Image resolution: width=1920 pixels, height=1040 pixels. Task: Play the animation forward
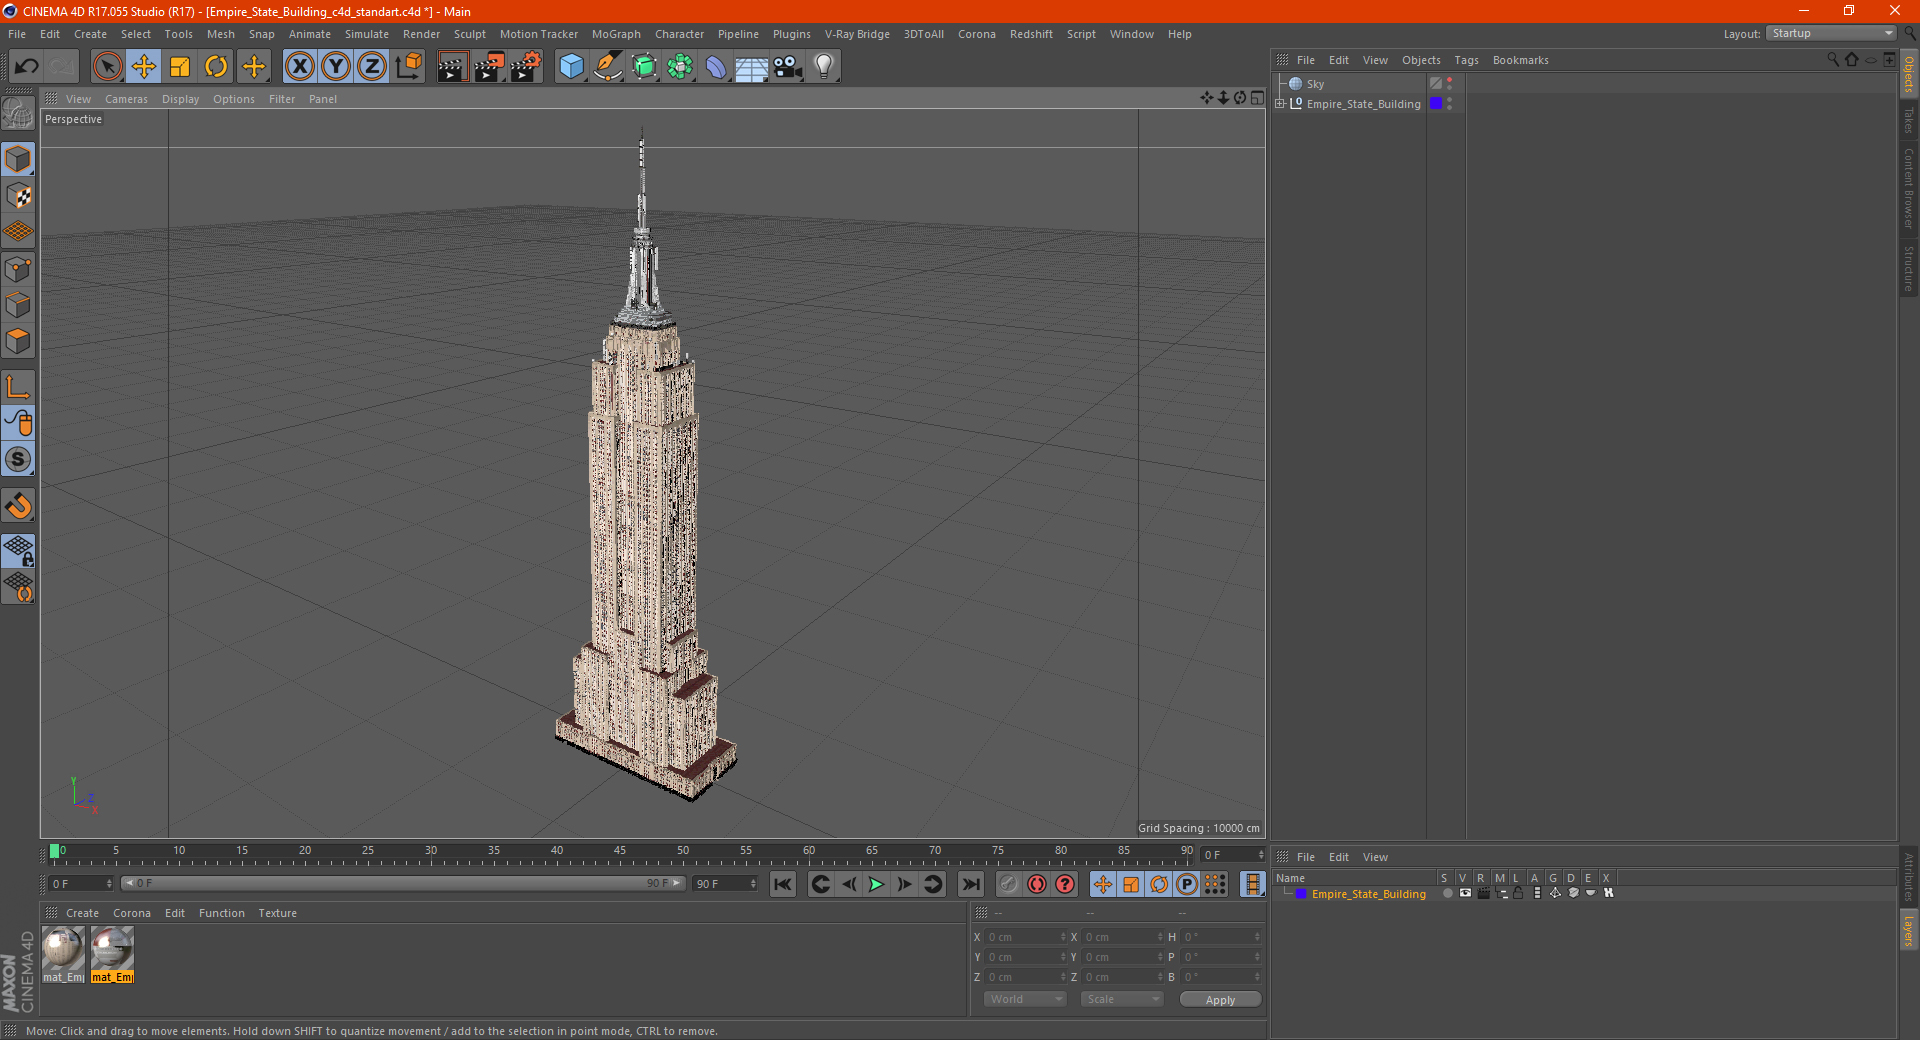point(876,884)
